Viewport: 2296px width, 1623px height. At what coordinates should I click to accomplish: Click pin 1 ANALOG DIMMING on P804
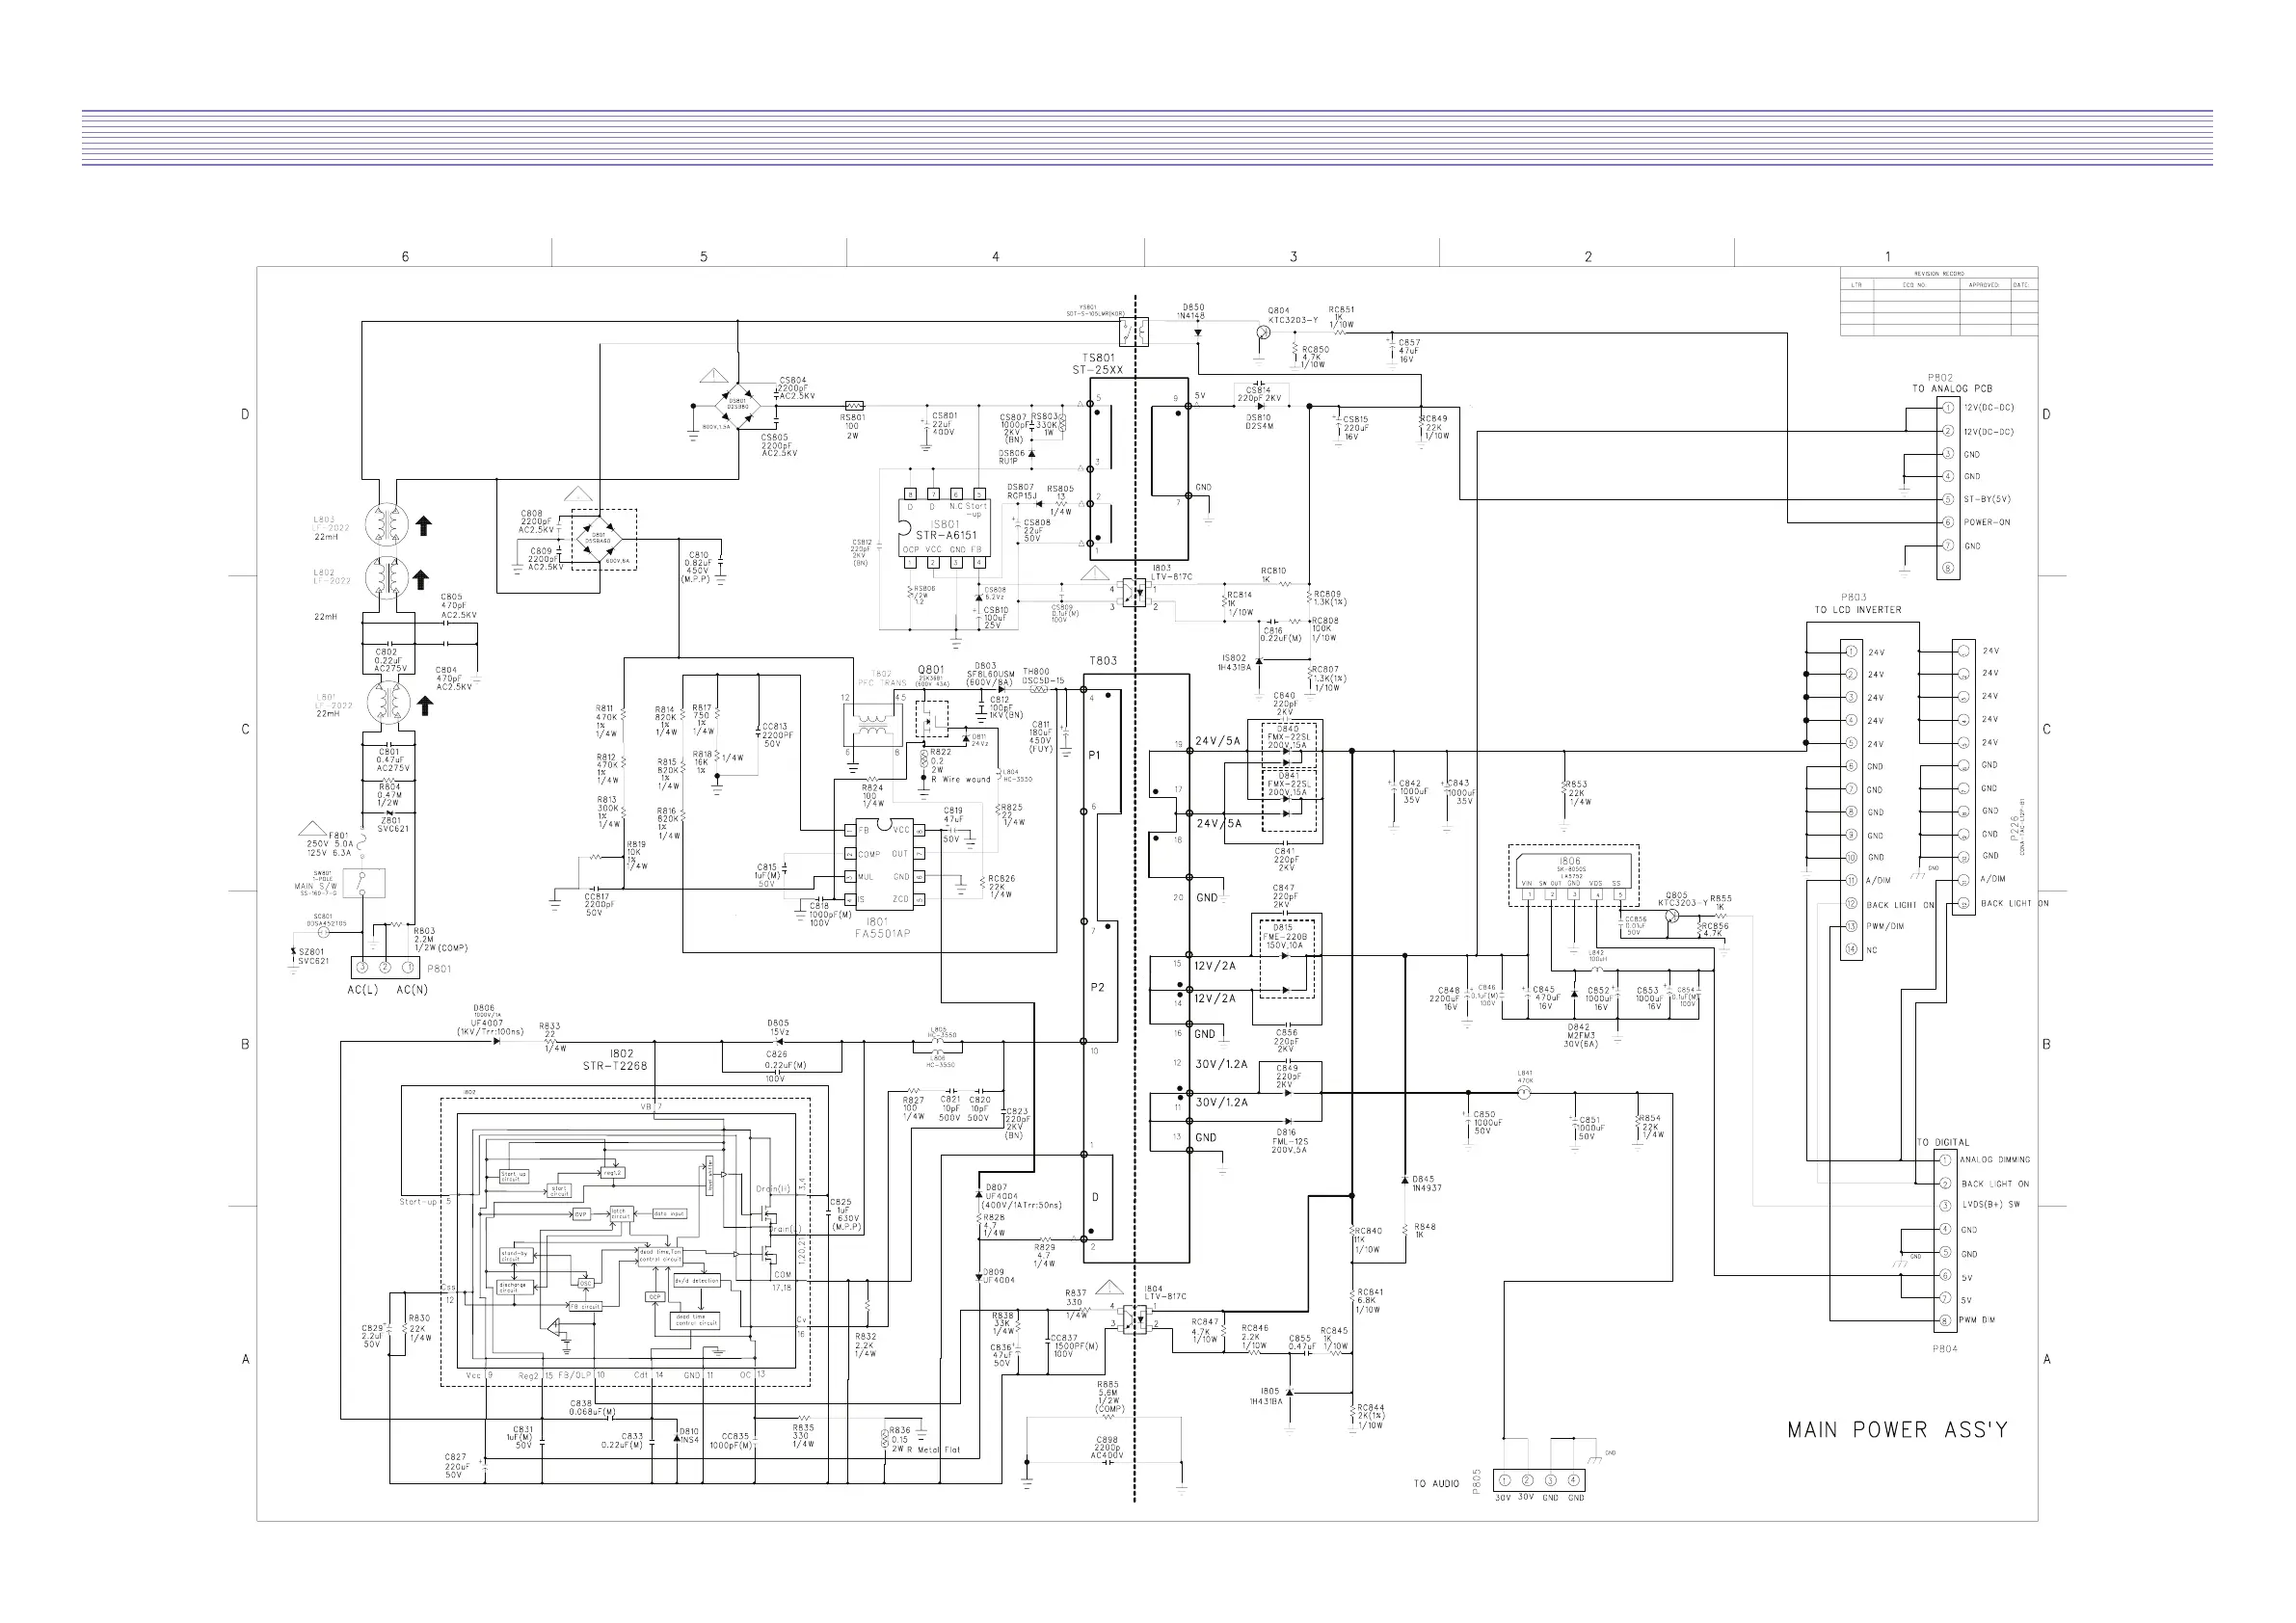(x=1945, y=1160)
